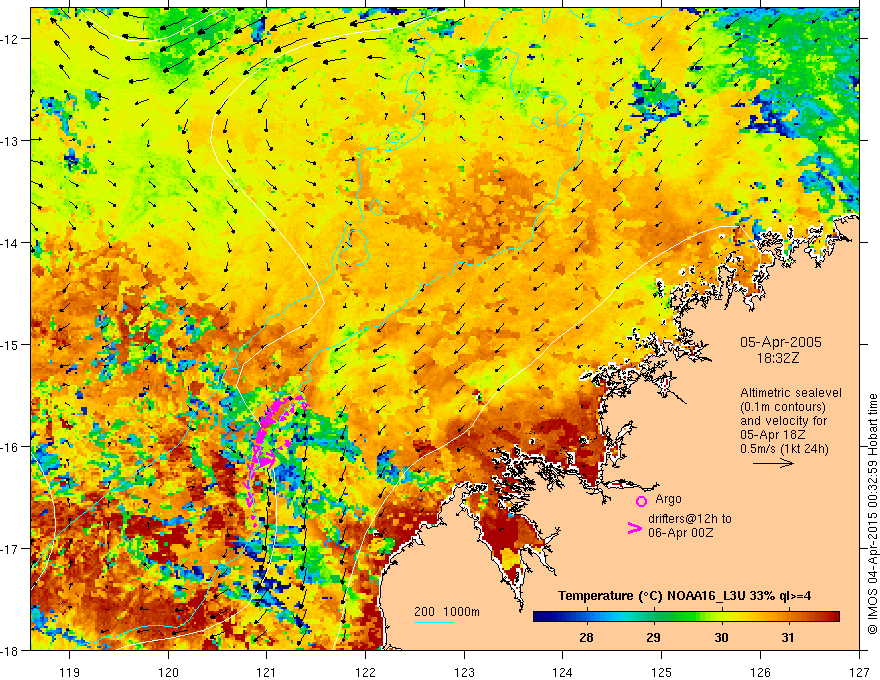
Task: Click the 122 longitude axis label
Action: coord(365,672)
